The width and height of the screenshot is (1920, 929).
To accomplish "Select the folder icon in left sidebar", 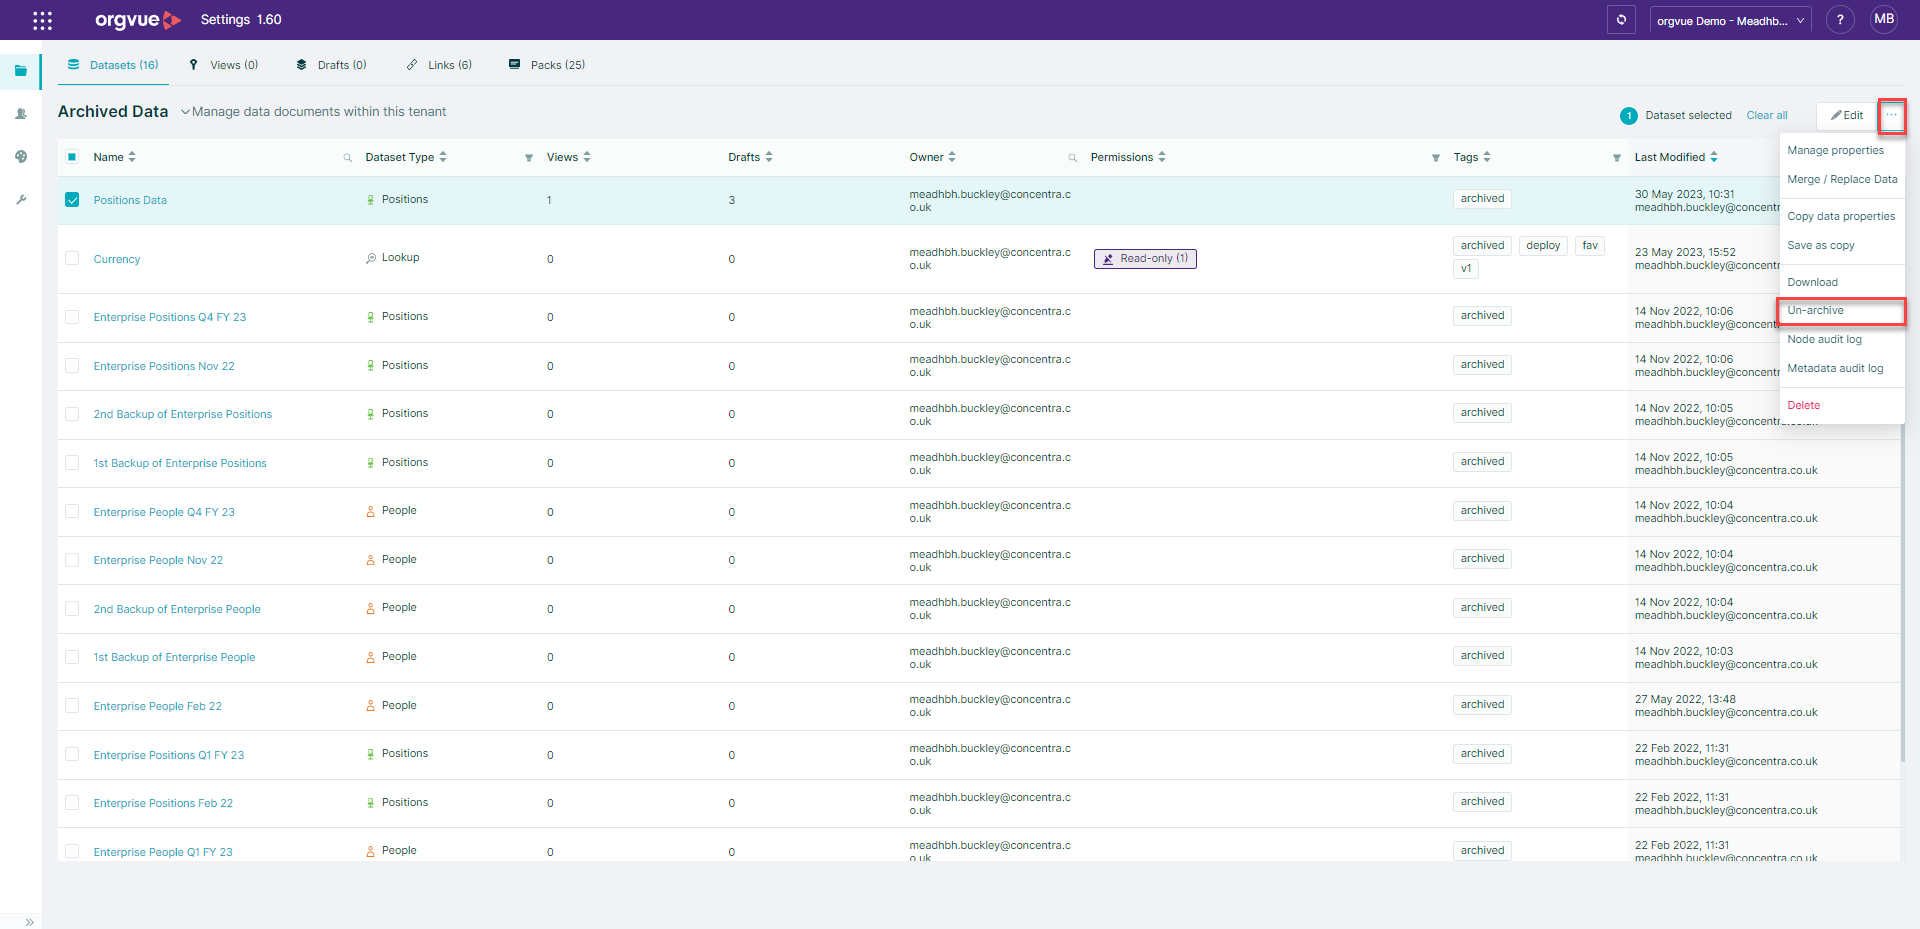I will pyautogui.click(x=21, y=71).
